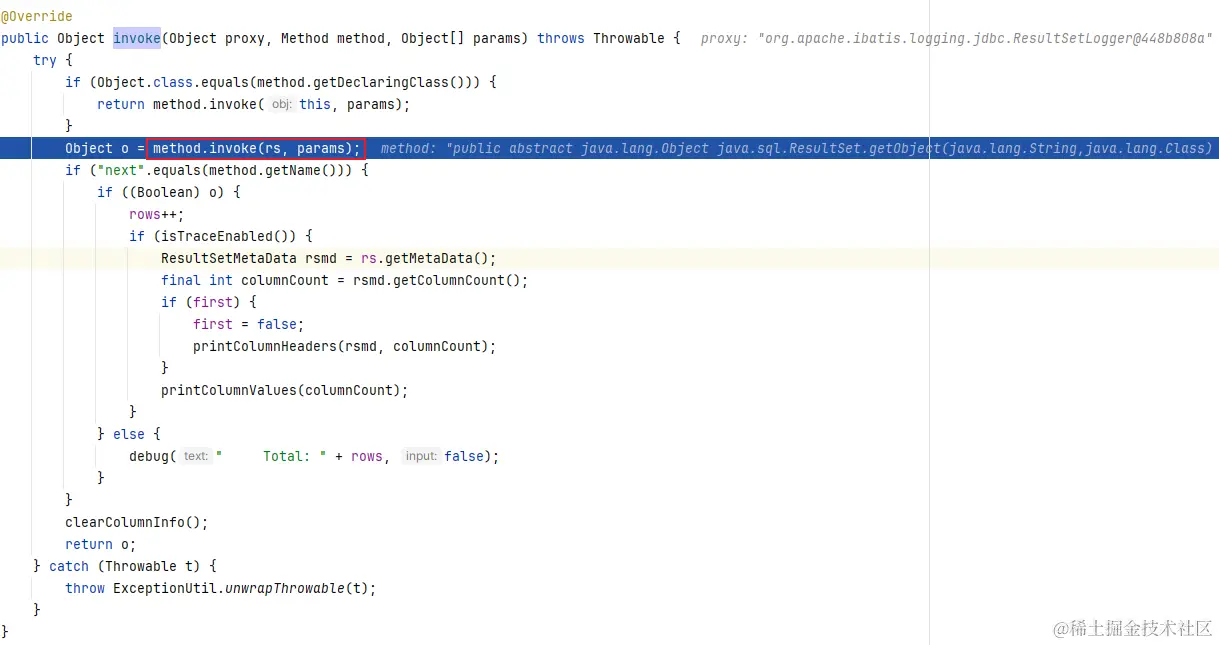The height and width of the screenshot is (645, 1219).
Task: Click the 'try' keyword
Action: (x=45, y=60)
